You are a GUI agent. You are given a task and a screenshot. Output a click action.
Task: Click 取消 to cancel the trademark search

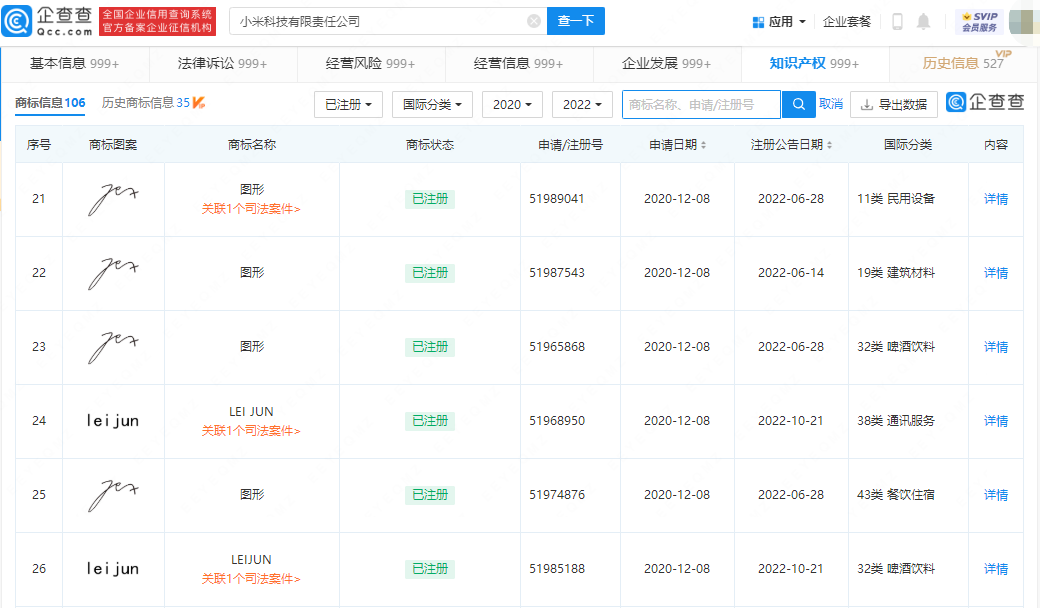(x=831, y=104)
